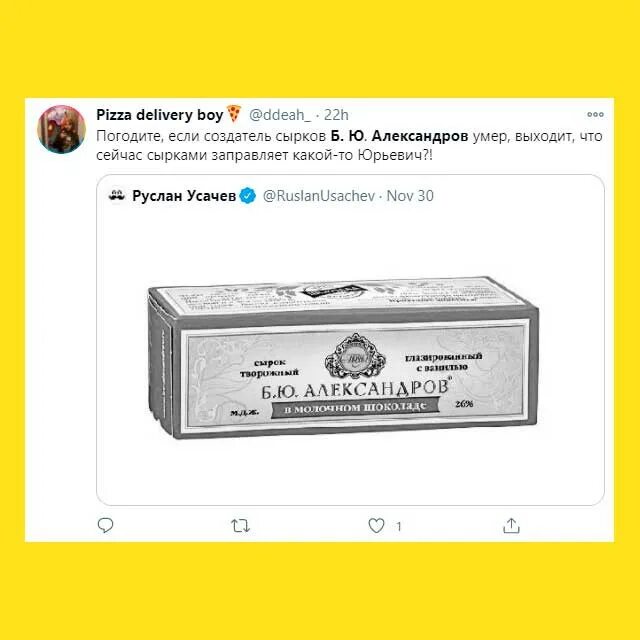The height and width of the screenshot is (640, 640).
Task: Open the cheese bar package image
Action: [x=343, y=357]
